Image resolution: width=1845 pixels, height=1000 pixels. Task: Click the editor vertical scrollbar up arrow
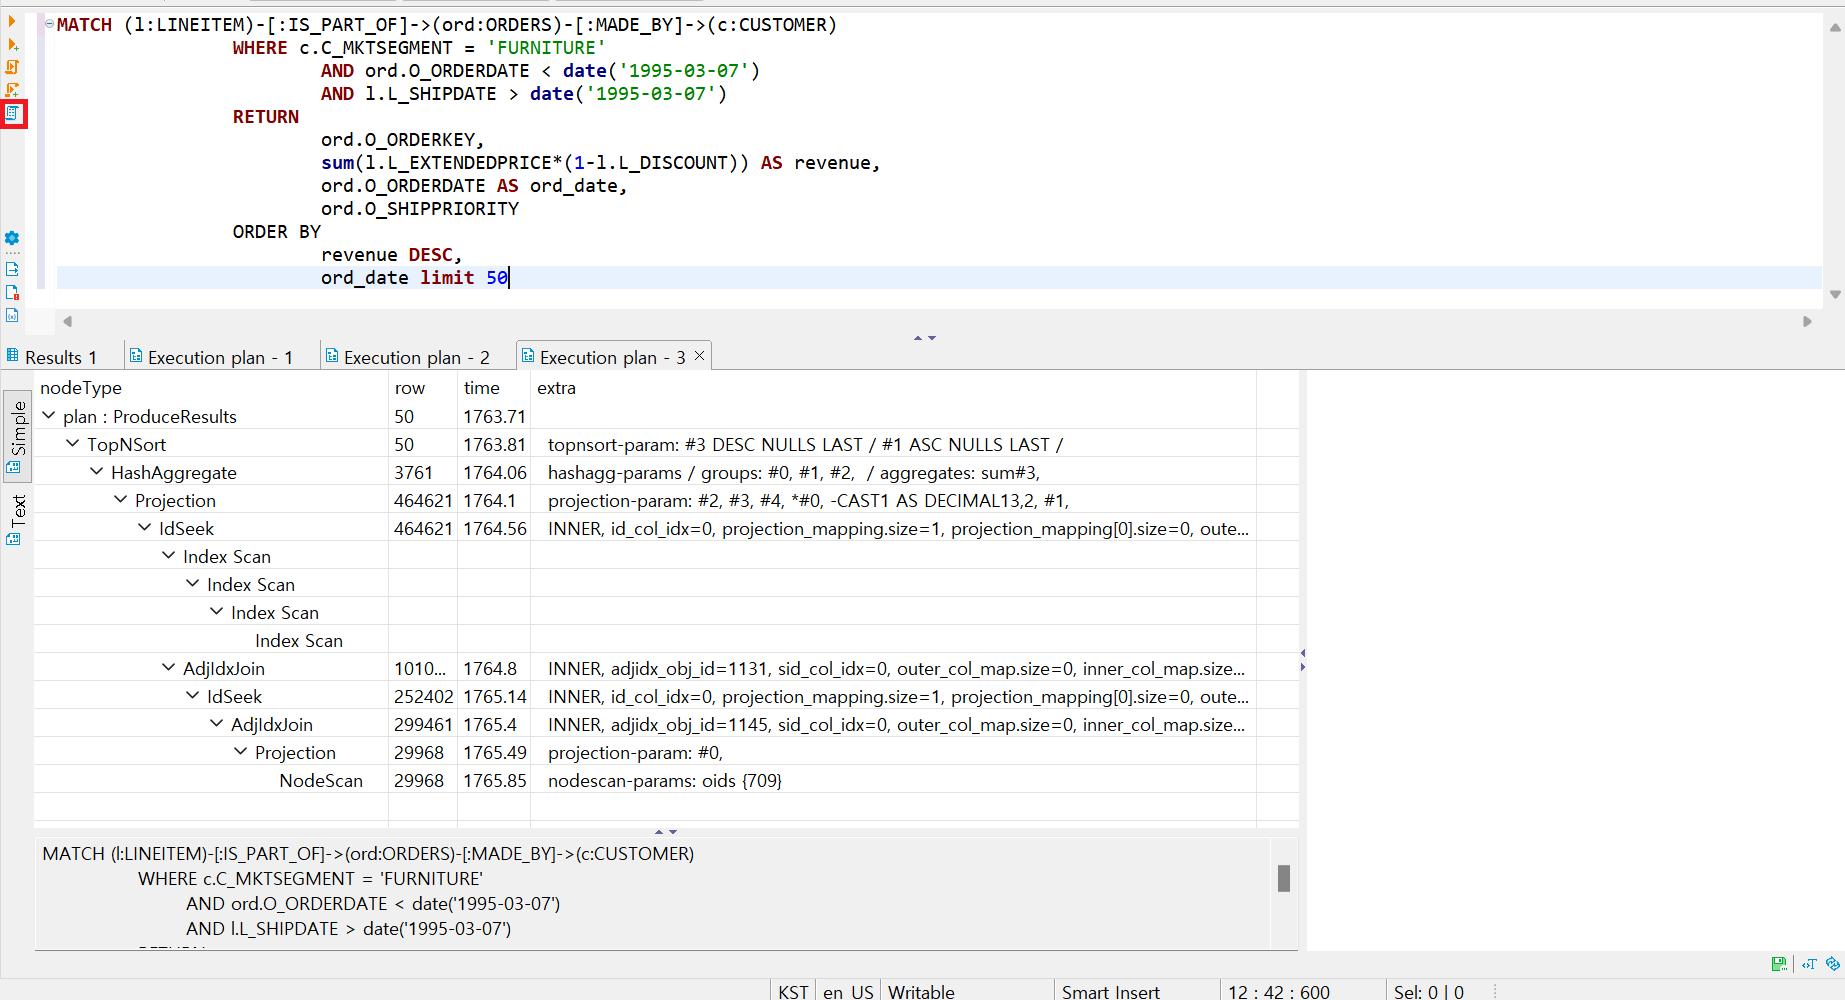pyautogui.click(x=1835, y=27)
